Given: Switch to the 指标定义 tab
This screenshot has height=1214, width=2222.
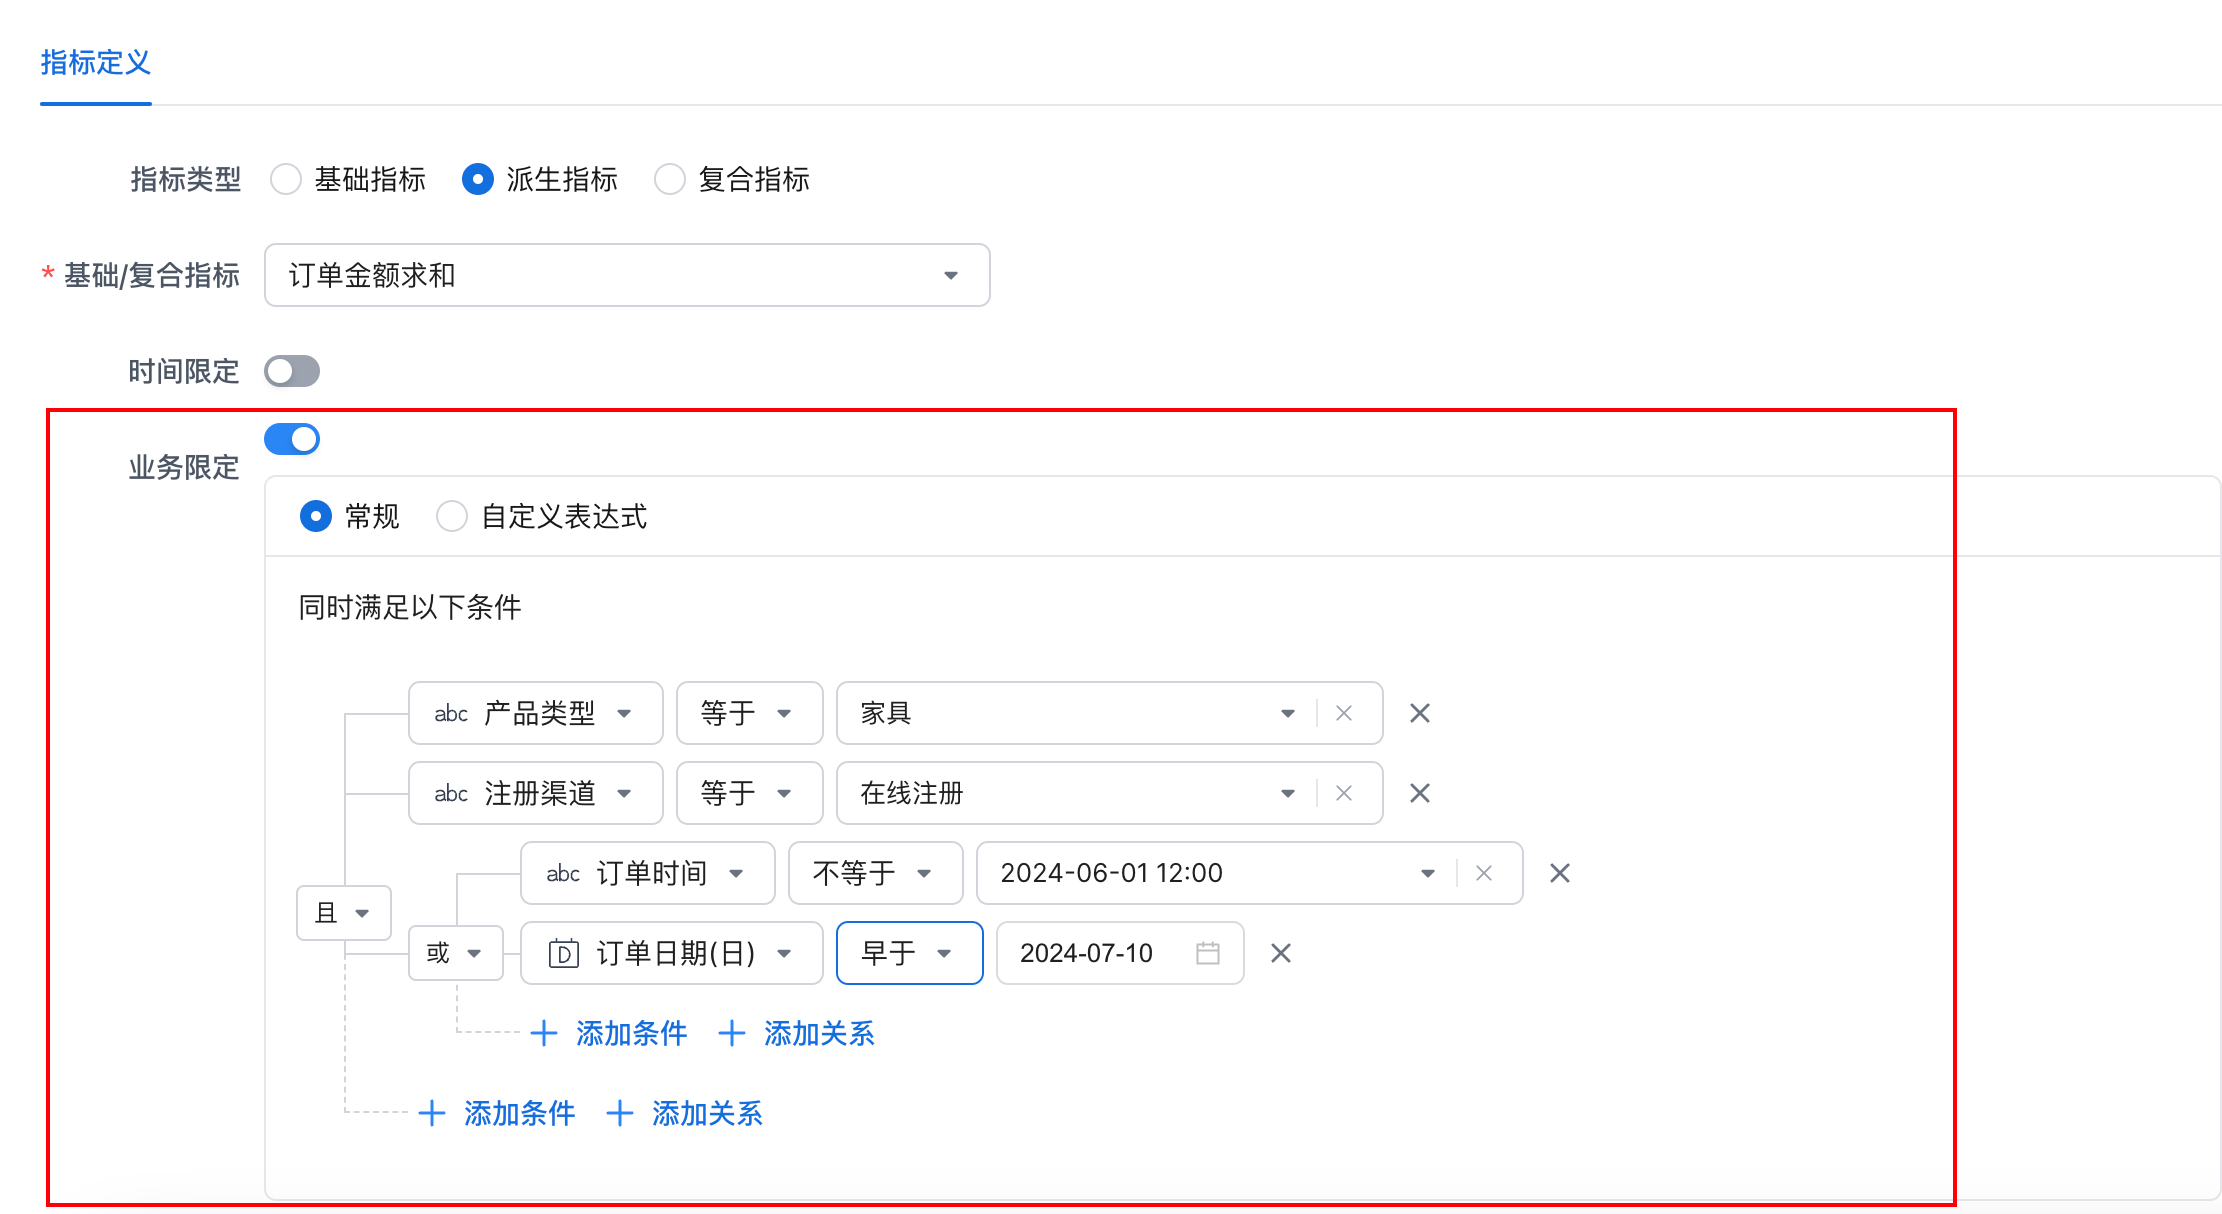Looking at the screenshot, I should coord(95,62).
